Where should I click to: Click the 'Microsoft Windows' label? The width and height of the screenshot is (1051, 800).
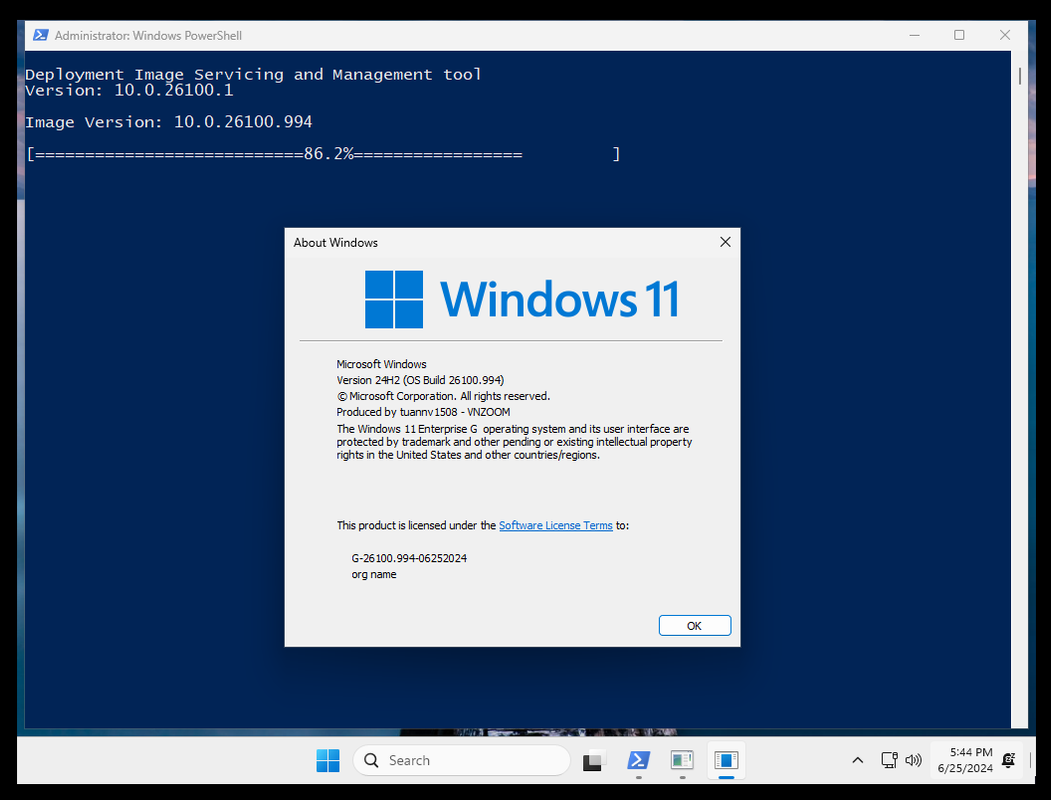(381, 364)
